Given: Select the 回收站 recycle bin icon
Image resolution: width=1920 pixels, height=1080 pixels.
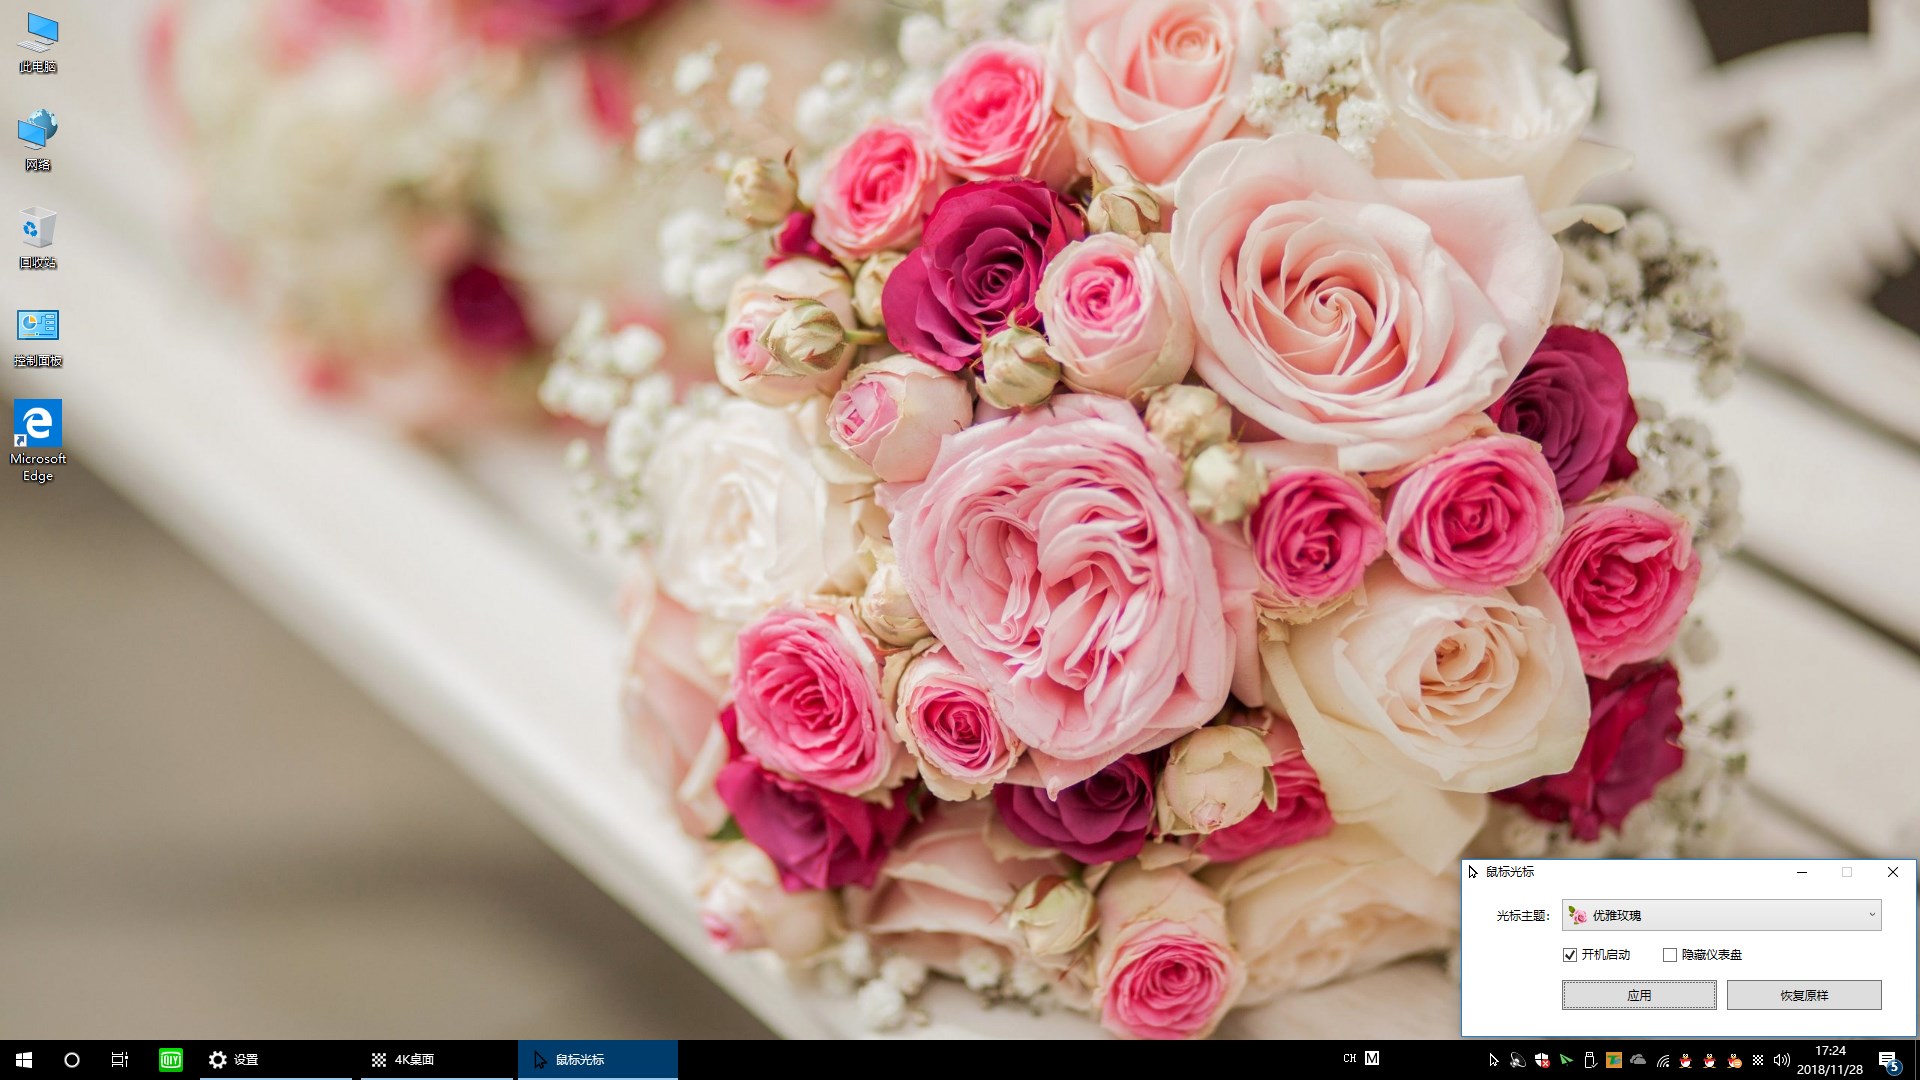Looking at the screenshot, I should tap(38, 238).
